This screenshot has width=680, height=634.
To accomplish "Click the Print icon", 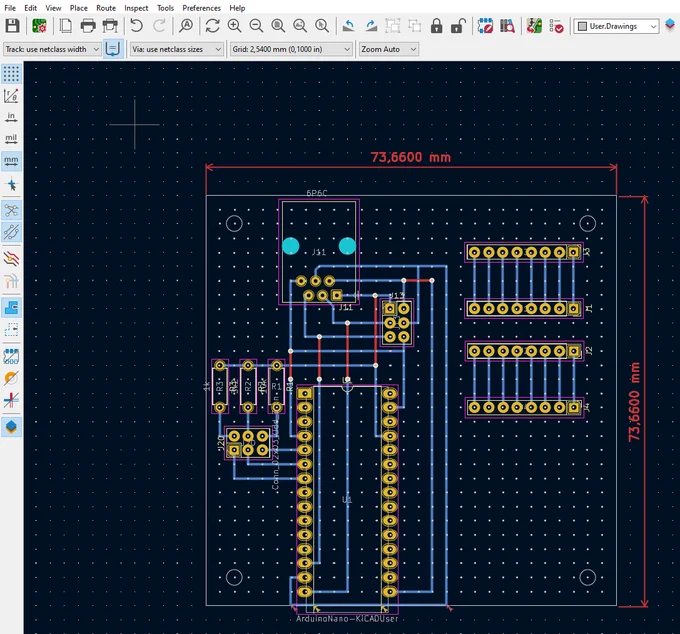I will pos(88,26).
